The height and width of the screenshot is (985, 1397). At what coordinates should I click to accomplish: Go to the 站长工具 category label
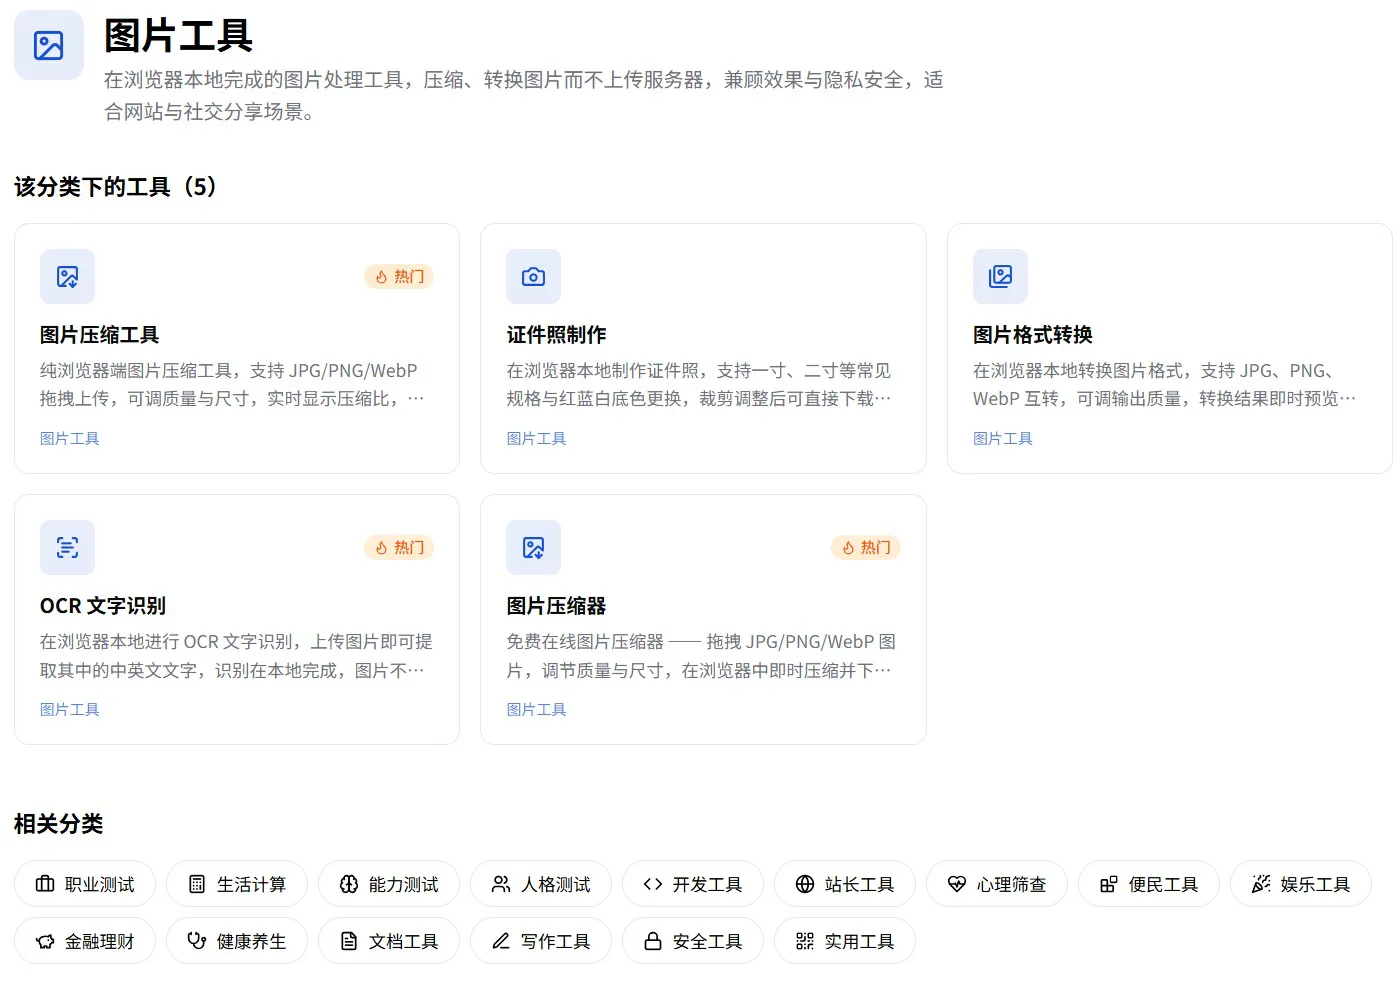tap(860, 884)
